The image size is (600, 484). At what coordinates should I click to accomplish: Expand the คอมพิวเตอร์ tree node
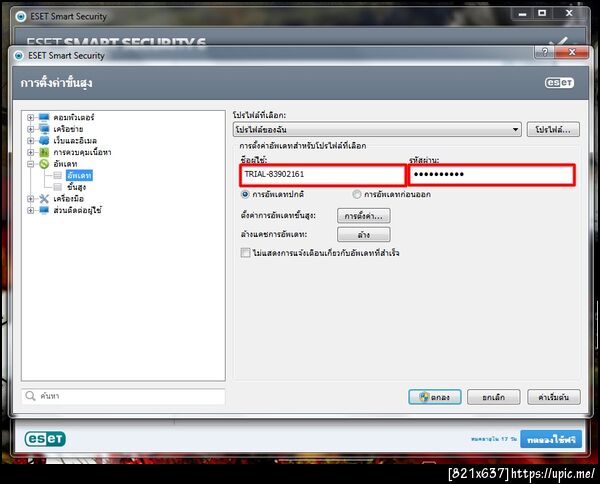tap(31, 117)
